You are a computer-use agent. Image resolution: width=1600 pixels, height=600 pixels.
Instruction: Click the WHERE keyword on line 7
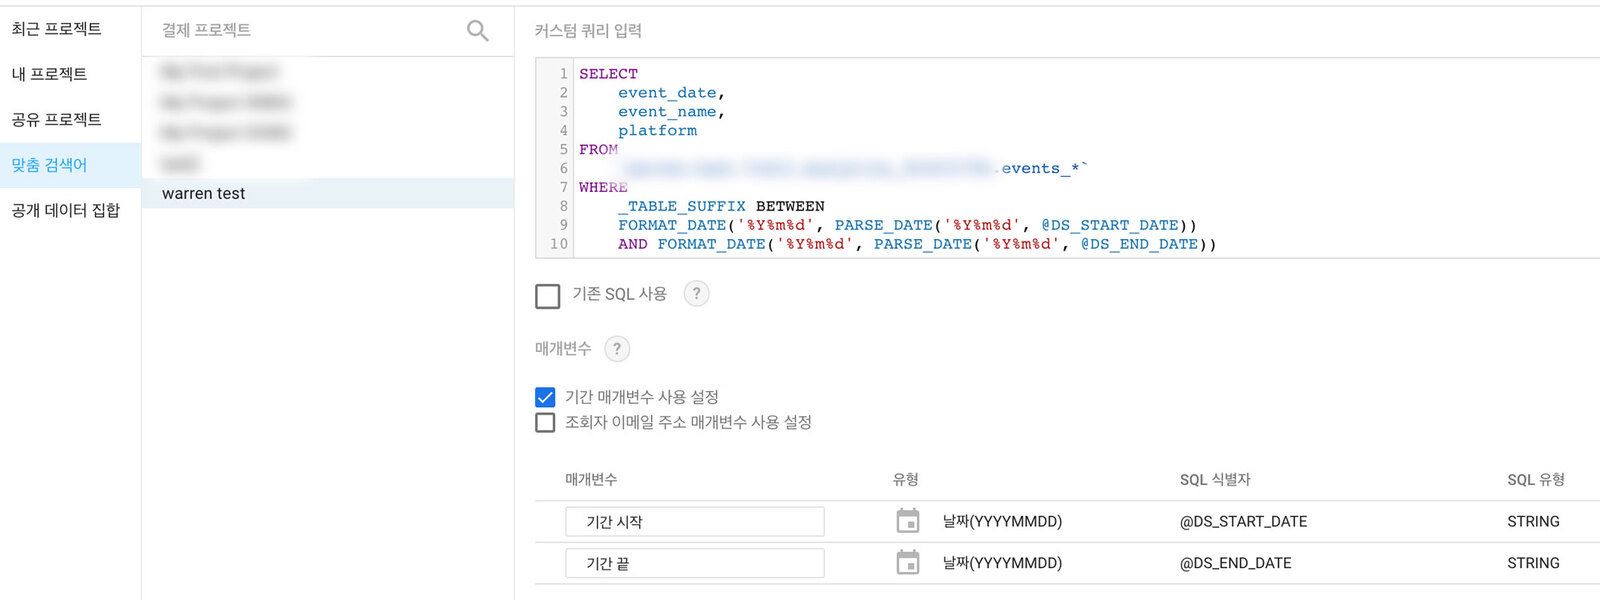(603, 188)
